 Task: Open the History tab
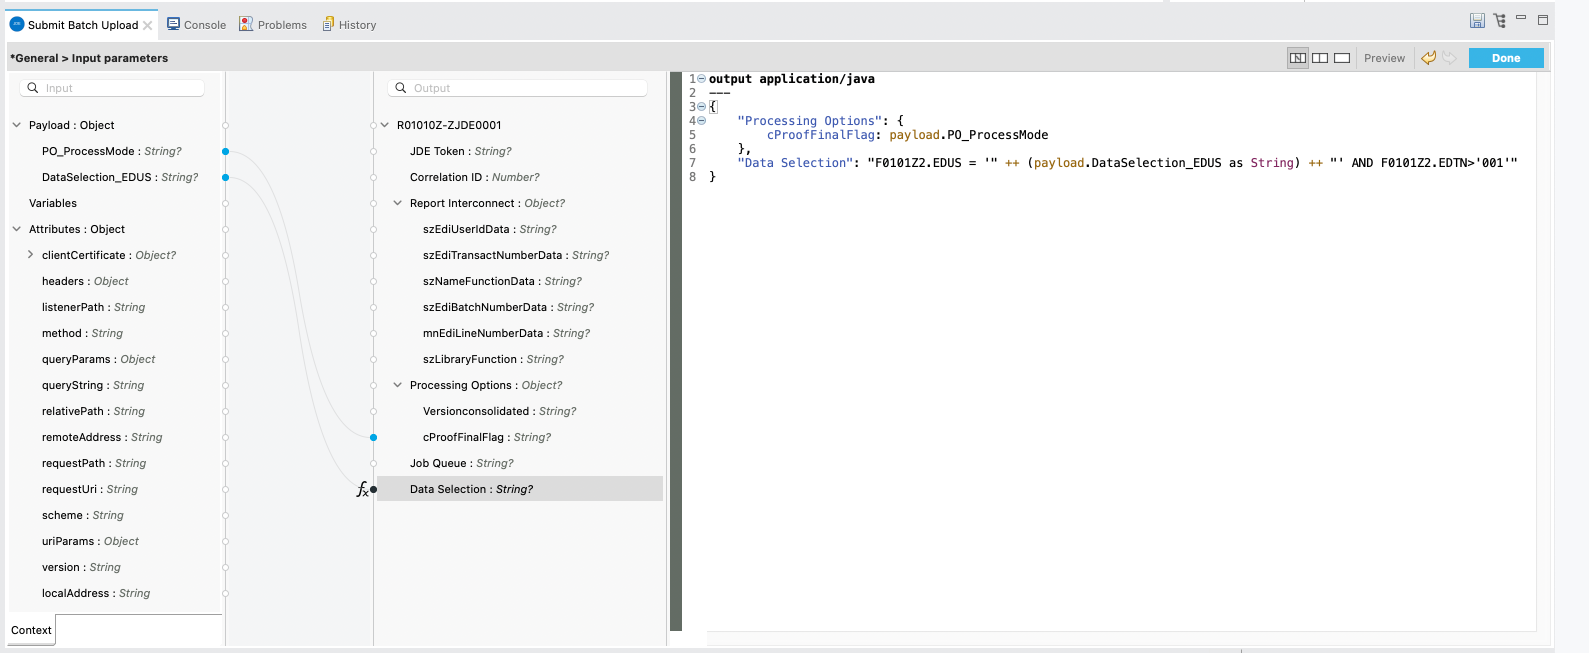[x=349, y=25]
